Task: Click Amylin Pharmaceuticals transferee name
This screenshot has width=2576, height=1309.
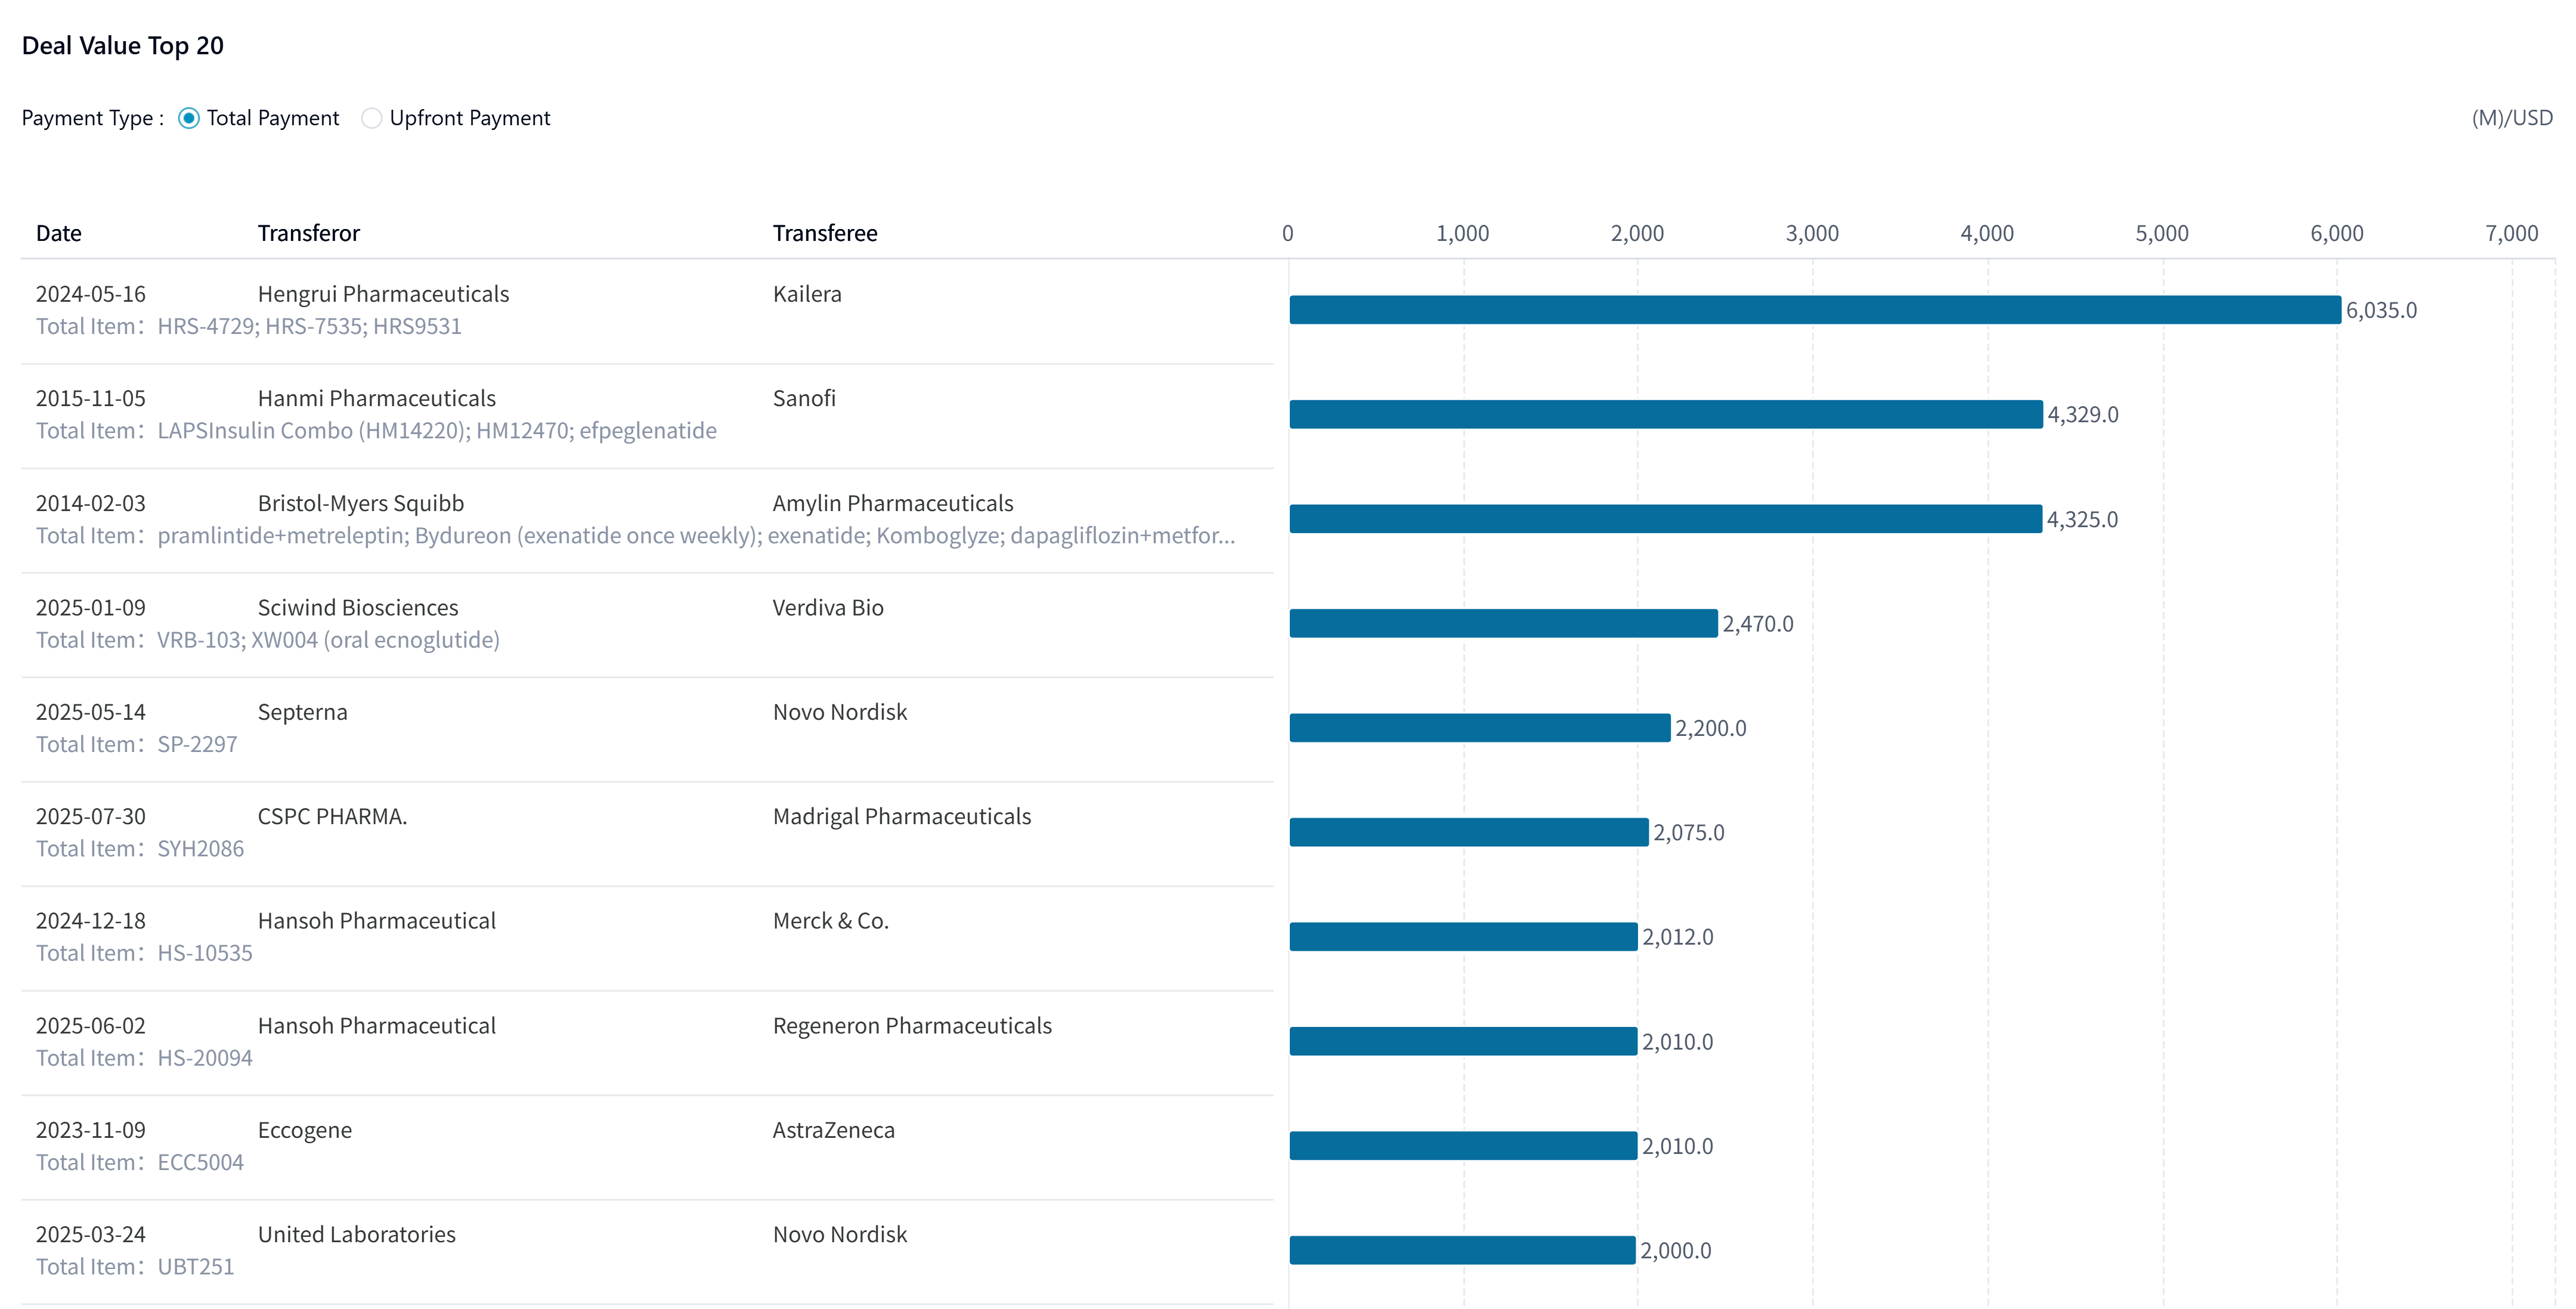Action: pos(893,503)
